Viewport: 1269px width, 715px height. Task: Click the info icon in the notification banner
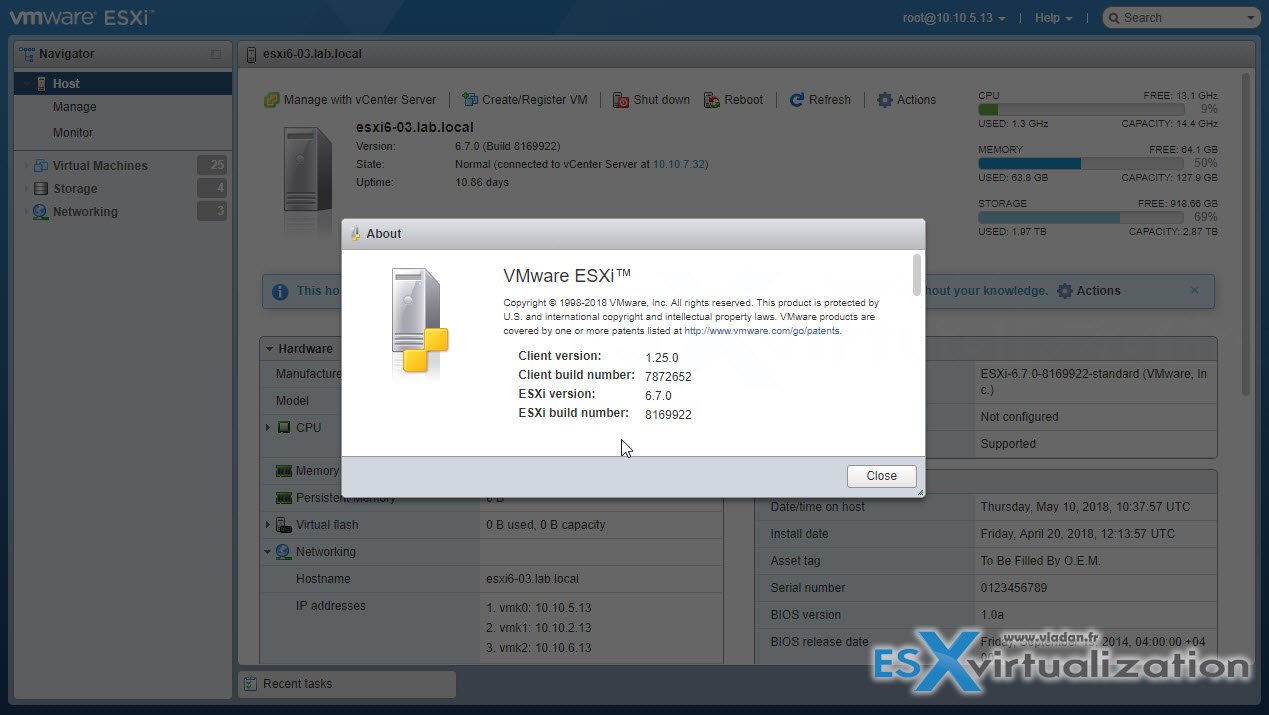point(281,291)
